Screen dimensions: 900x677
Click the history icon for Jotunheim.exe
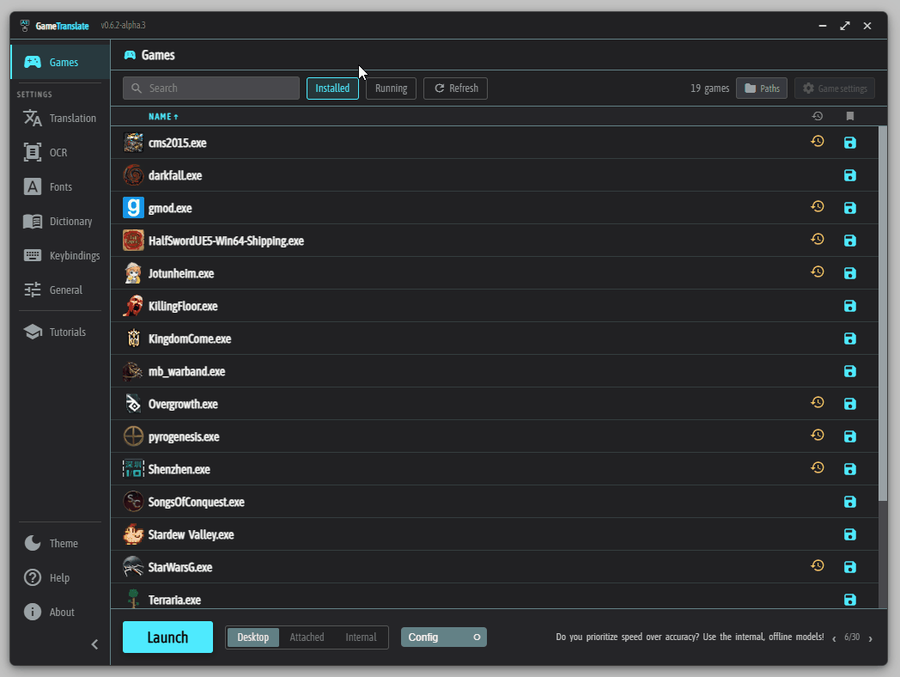tap(817, 272)
